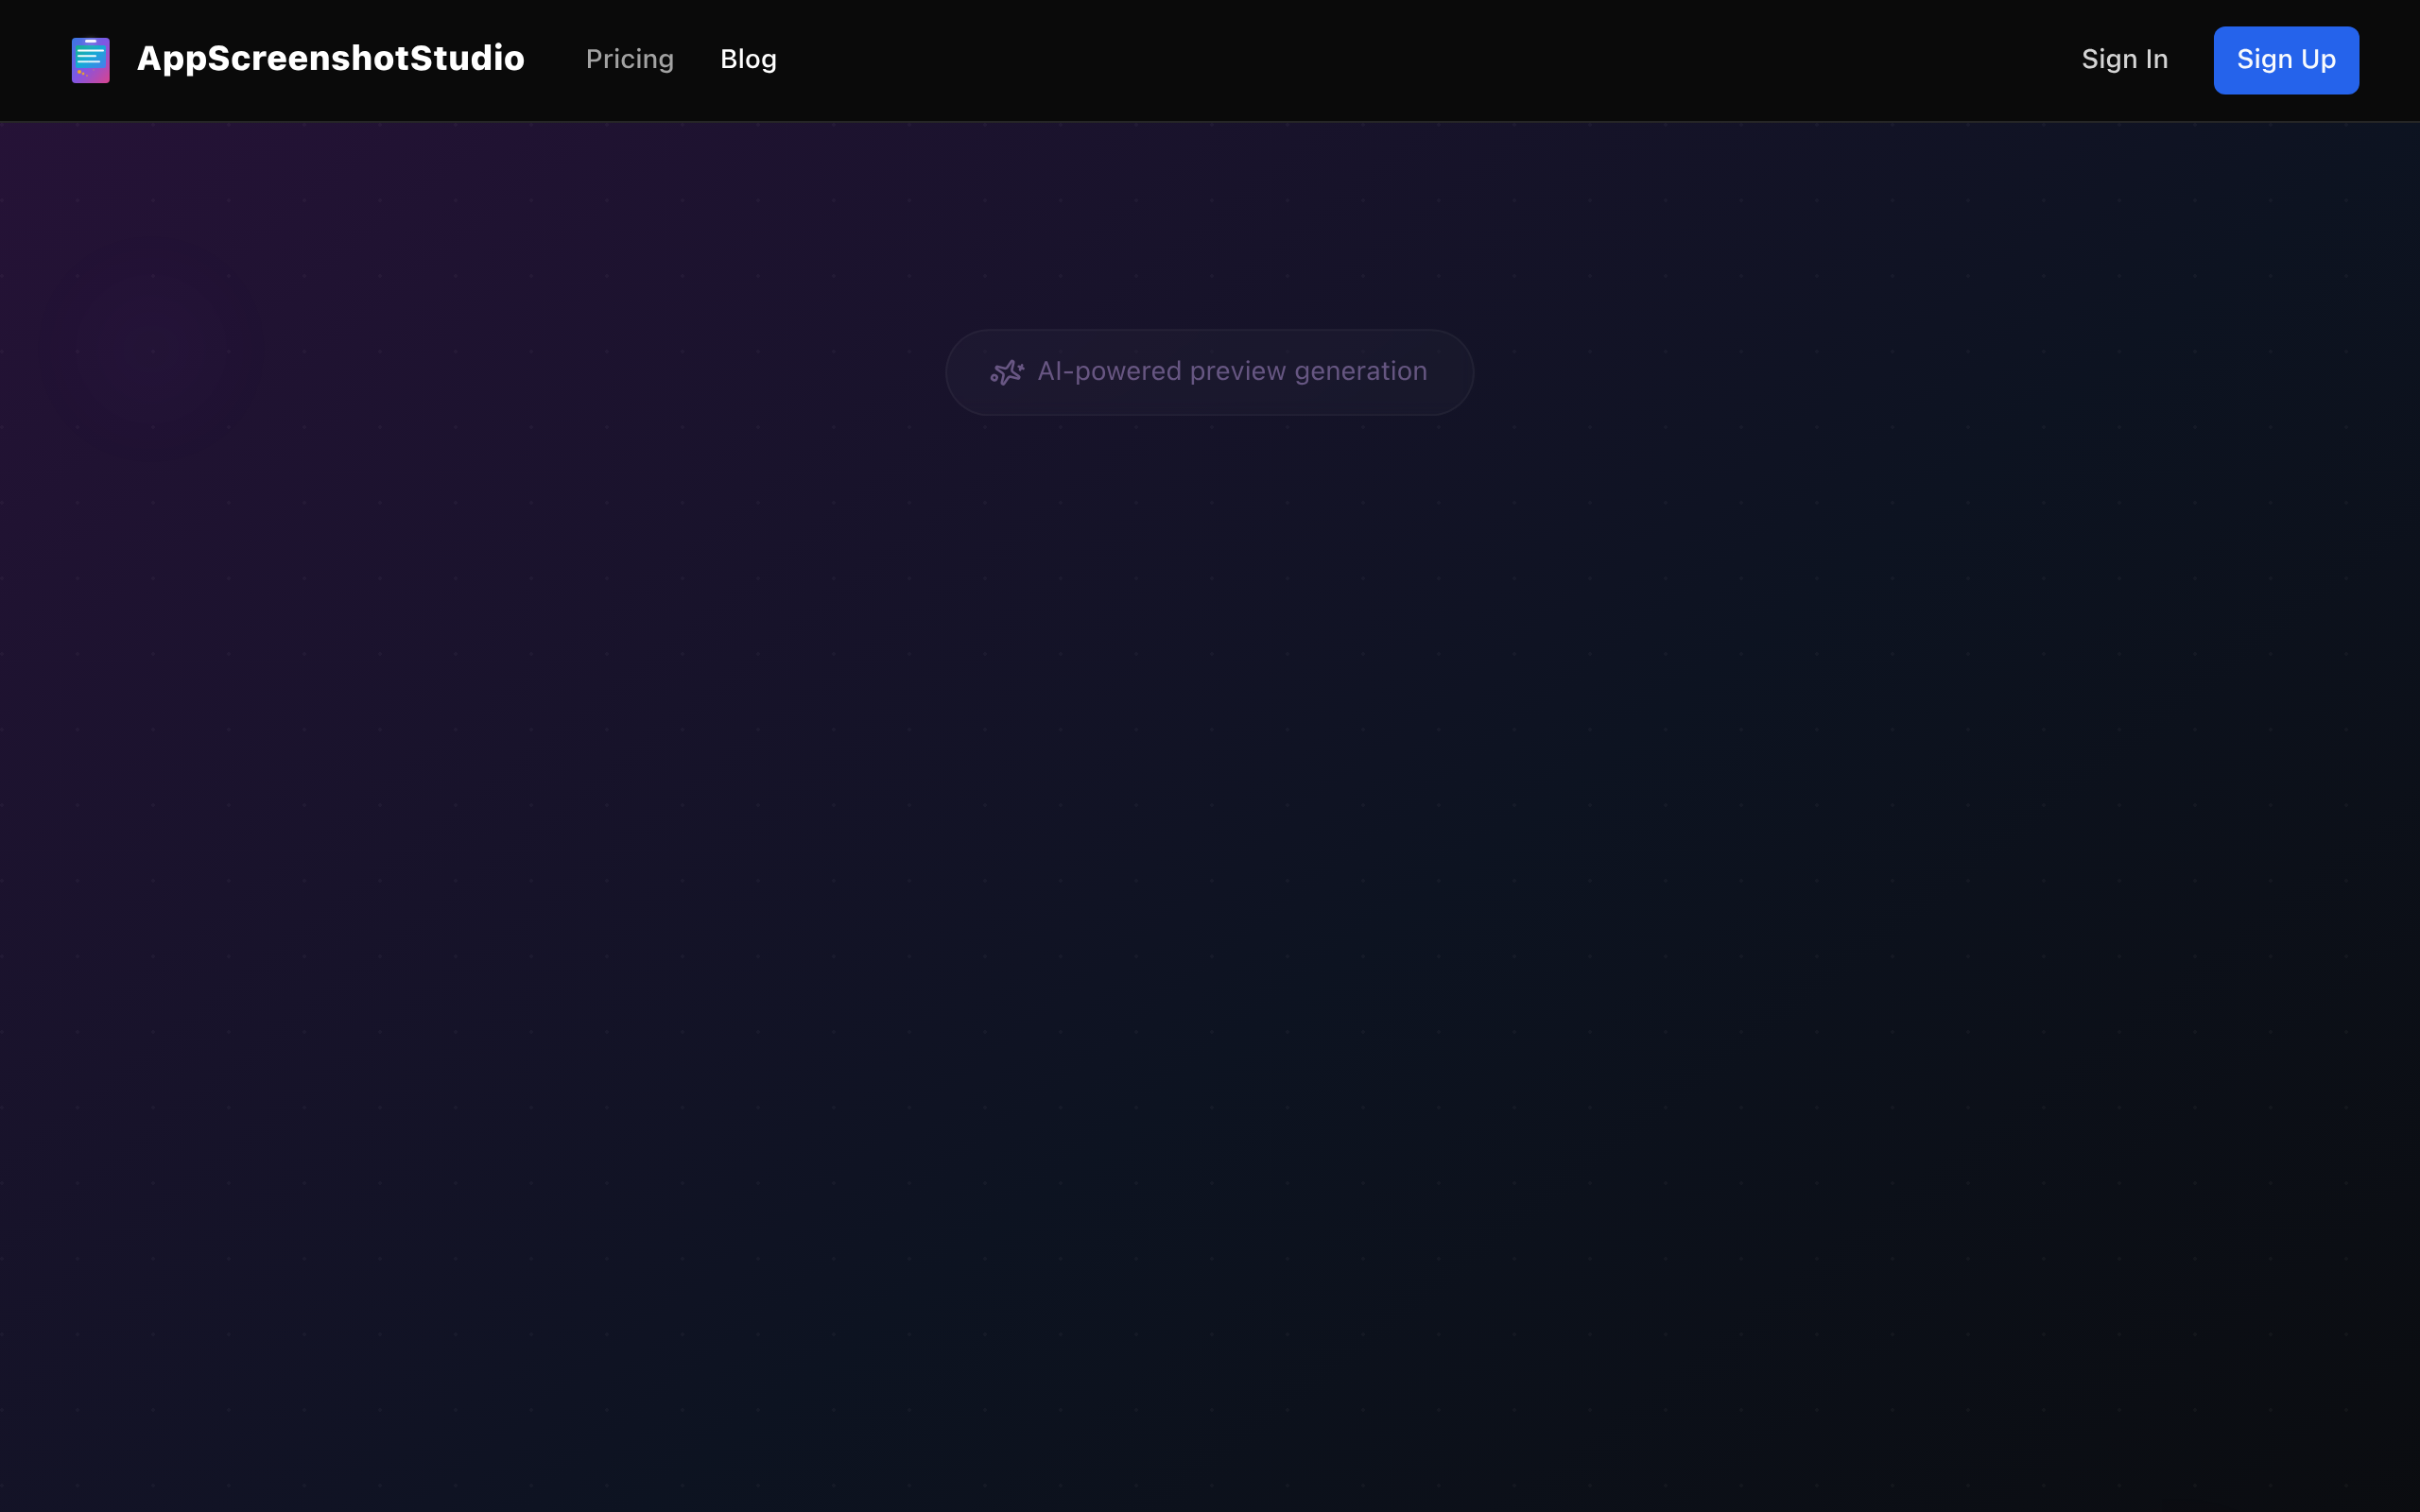Click the AppScreenshotStudio wordmark
The height and width of the screenshot is (1512, 2420).
click(330, 59)
